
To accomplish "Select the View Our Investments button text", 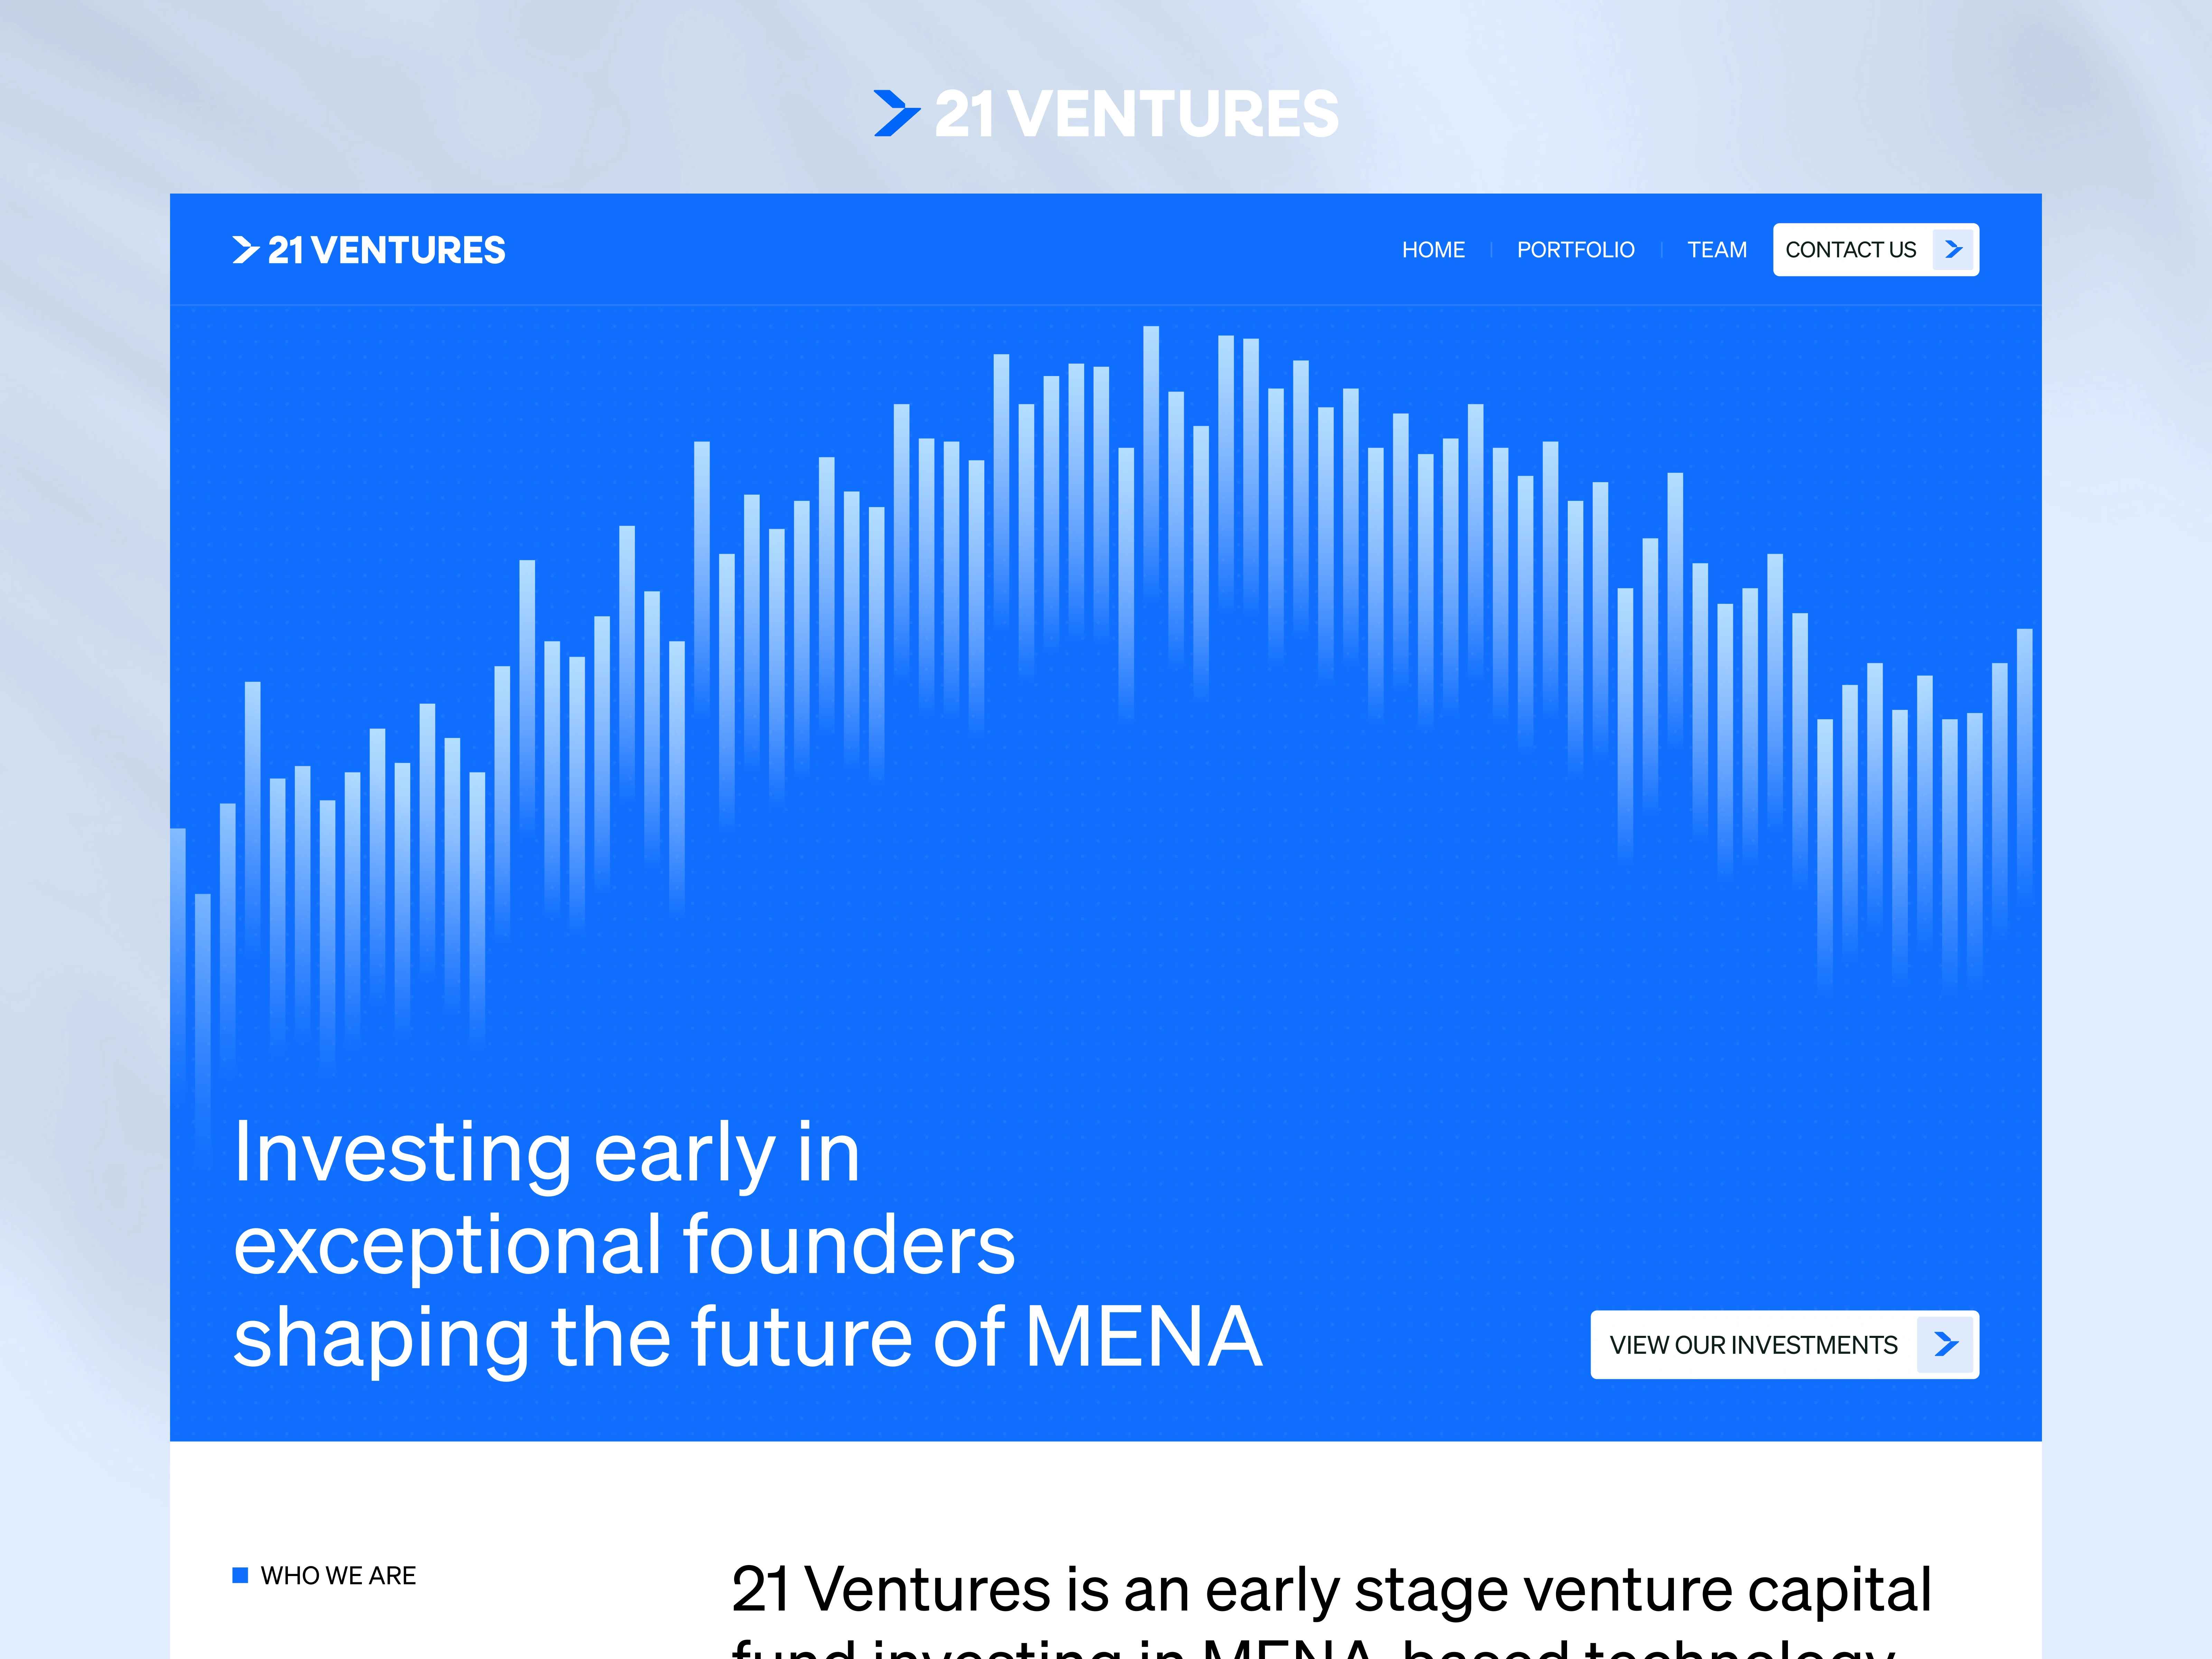I will click(1753, 1345).
